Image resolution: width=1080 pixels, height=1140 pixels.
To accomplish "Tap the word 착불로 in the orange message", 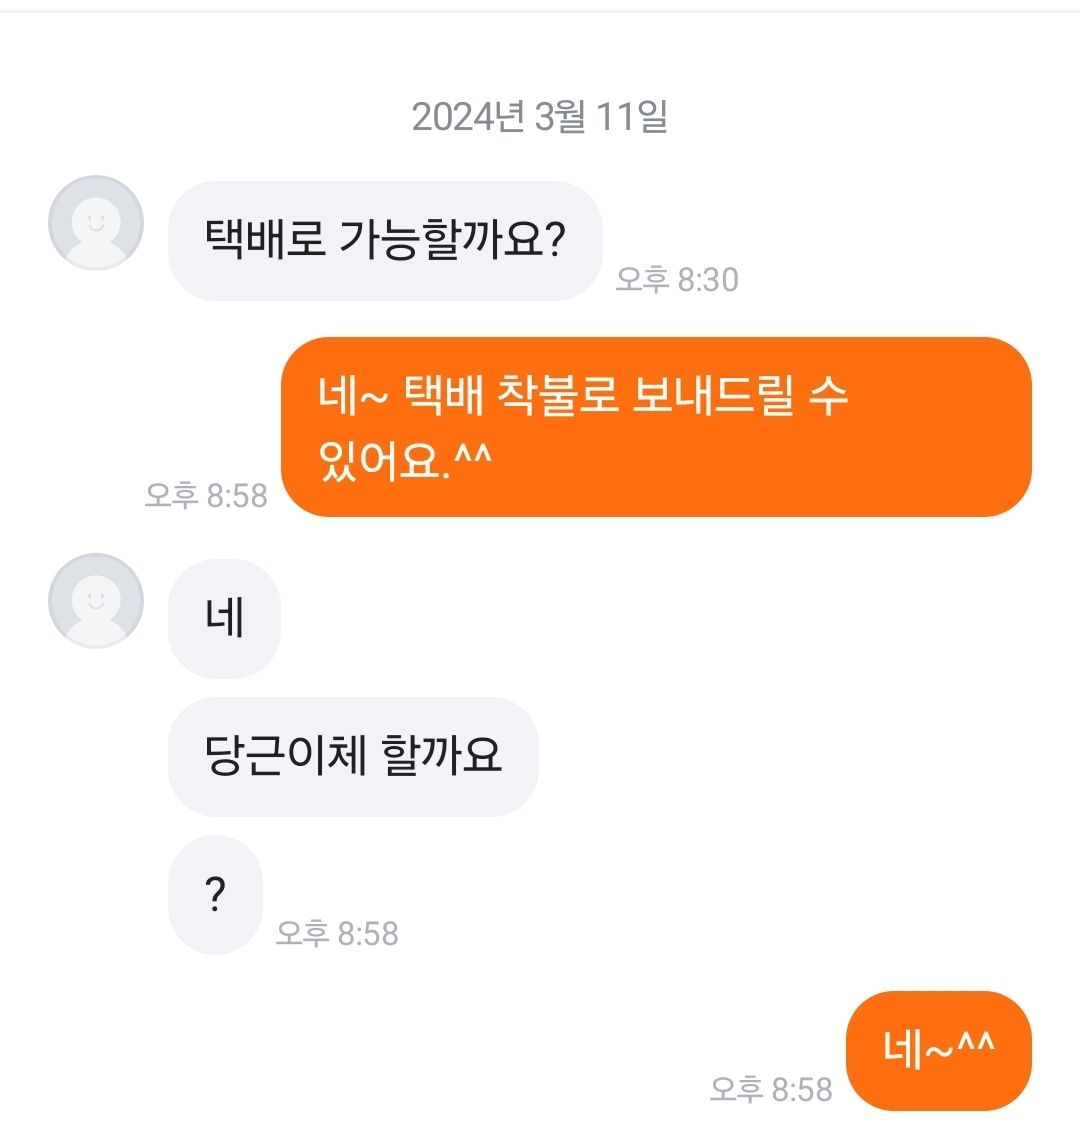I will pos(558,396).
